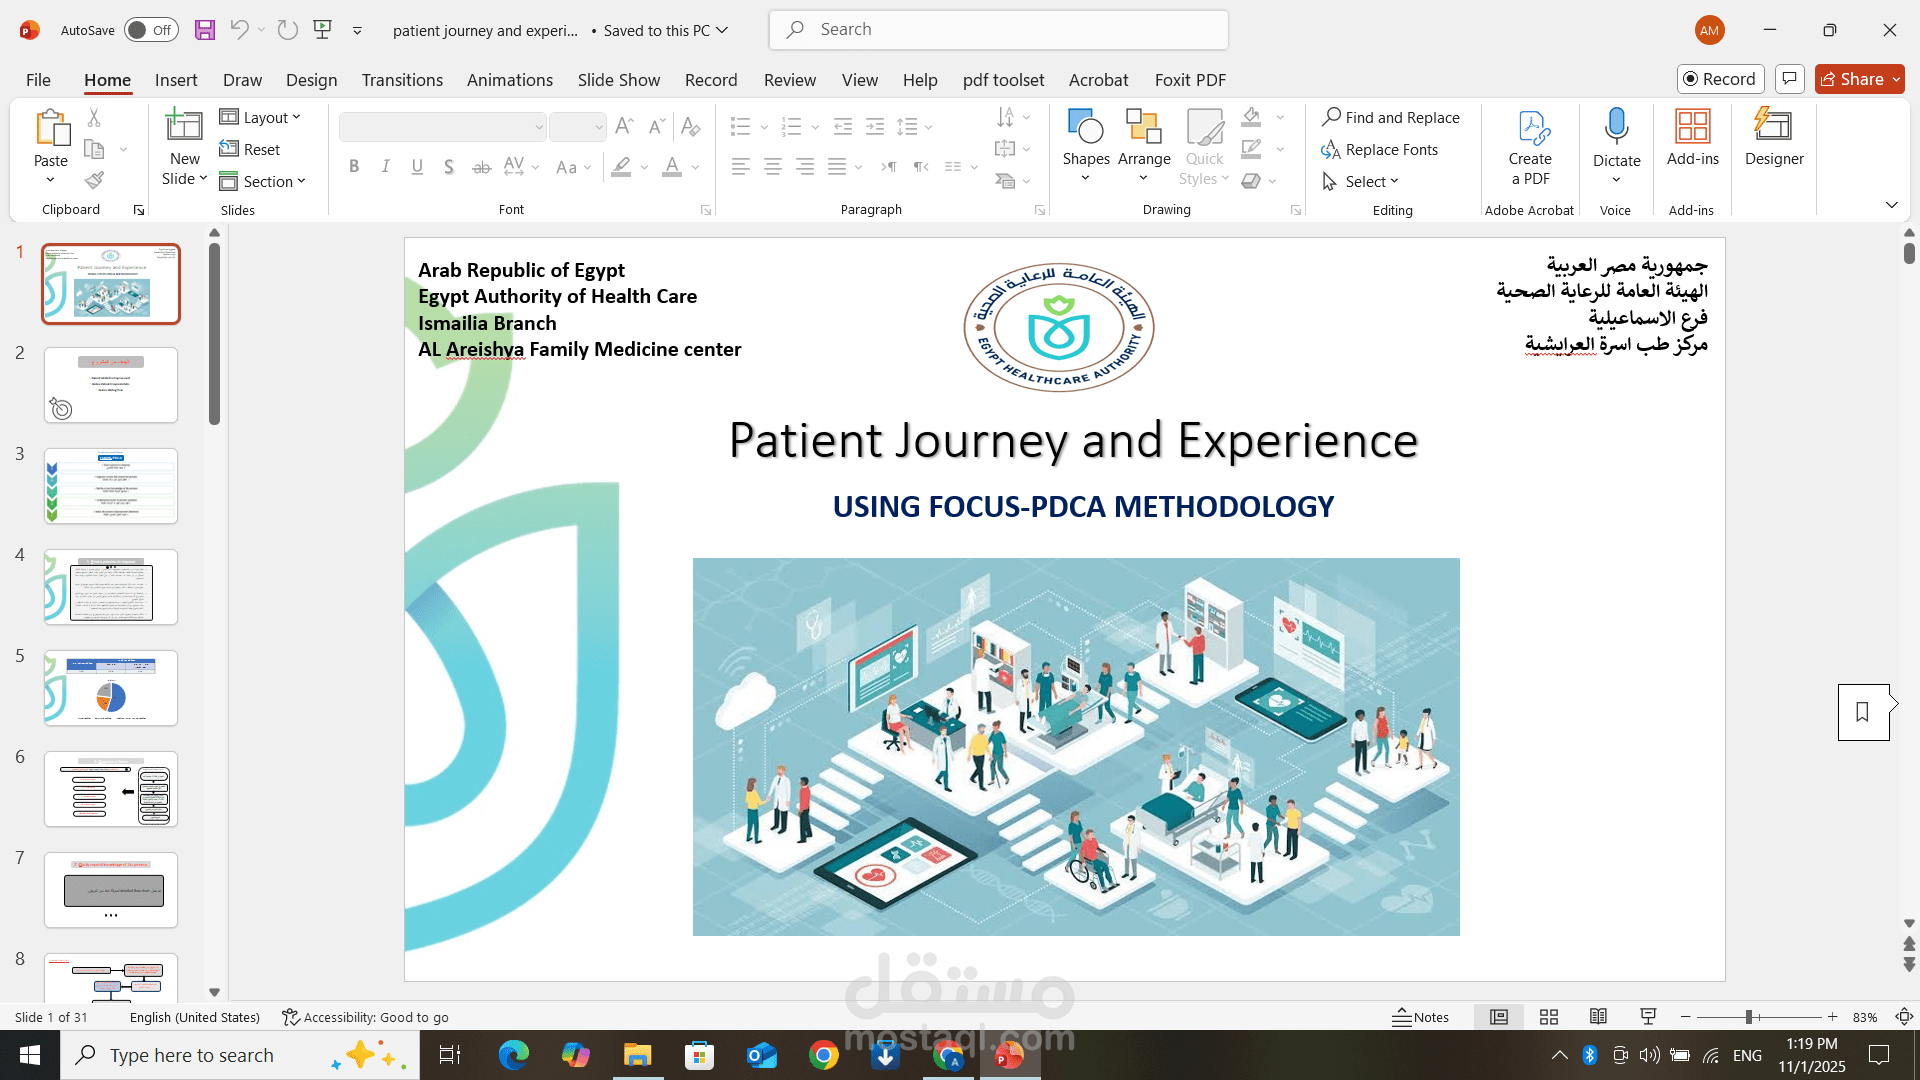Click the Record button top right
Image resolution: width=1920 pixels, height=1080 pixels.
tap(1720, 79)
